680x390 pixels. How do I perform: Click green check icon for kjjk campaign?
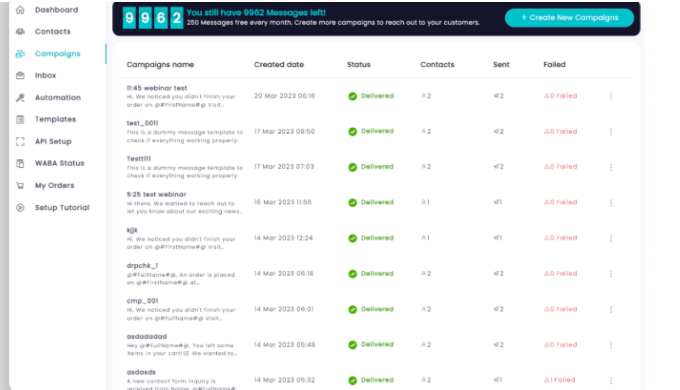(353, 238)
